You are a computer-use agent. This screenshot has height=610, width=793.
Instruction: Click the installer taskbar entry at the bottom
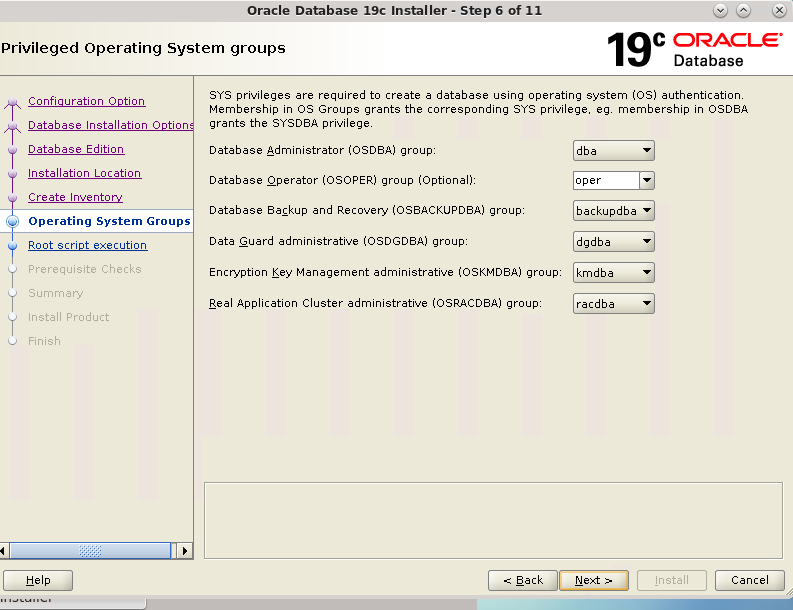(73, 603)
